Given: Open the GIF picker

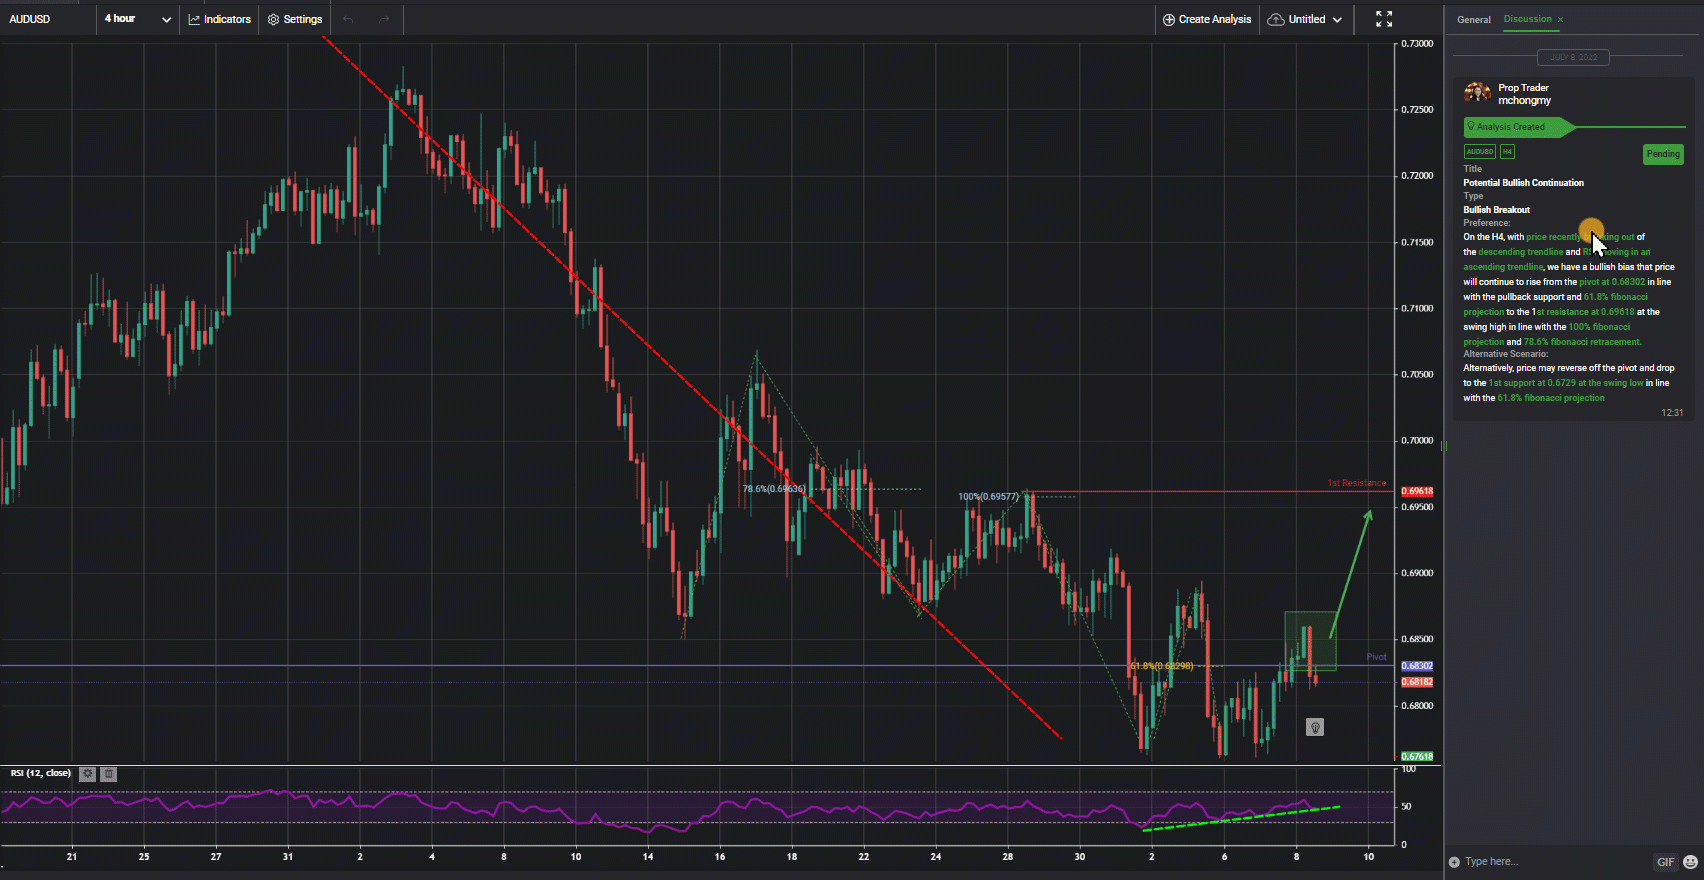Looking at the screenshot, I should 1665,862.
